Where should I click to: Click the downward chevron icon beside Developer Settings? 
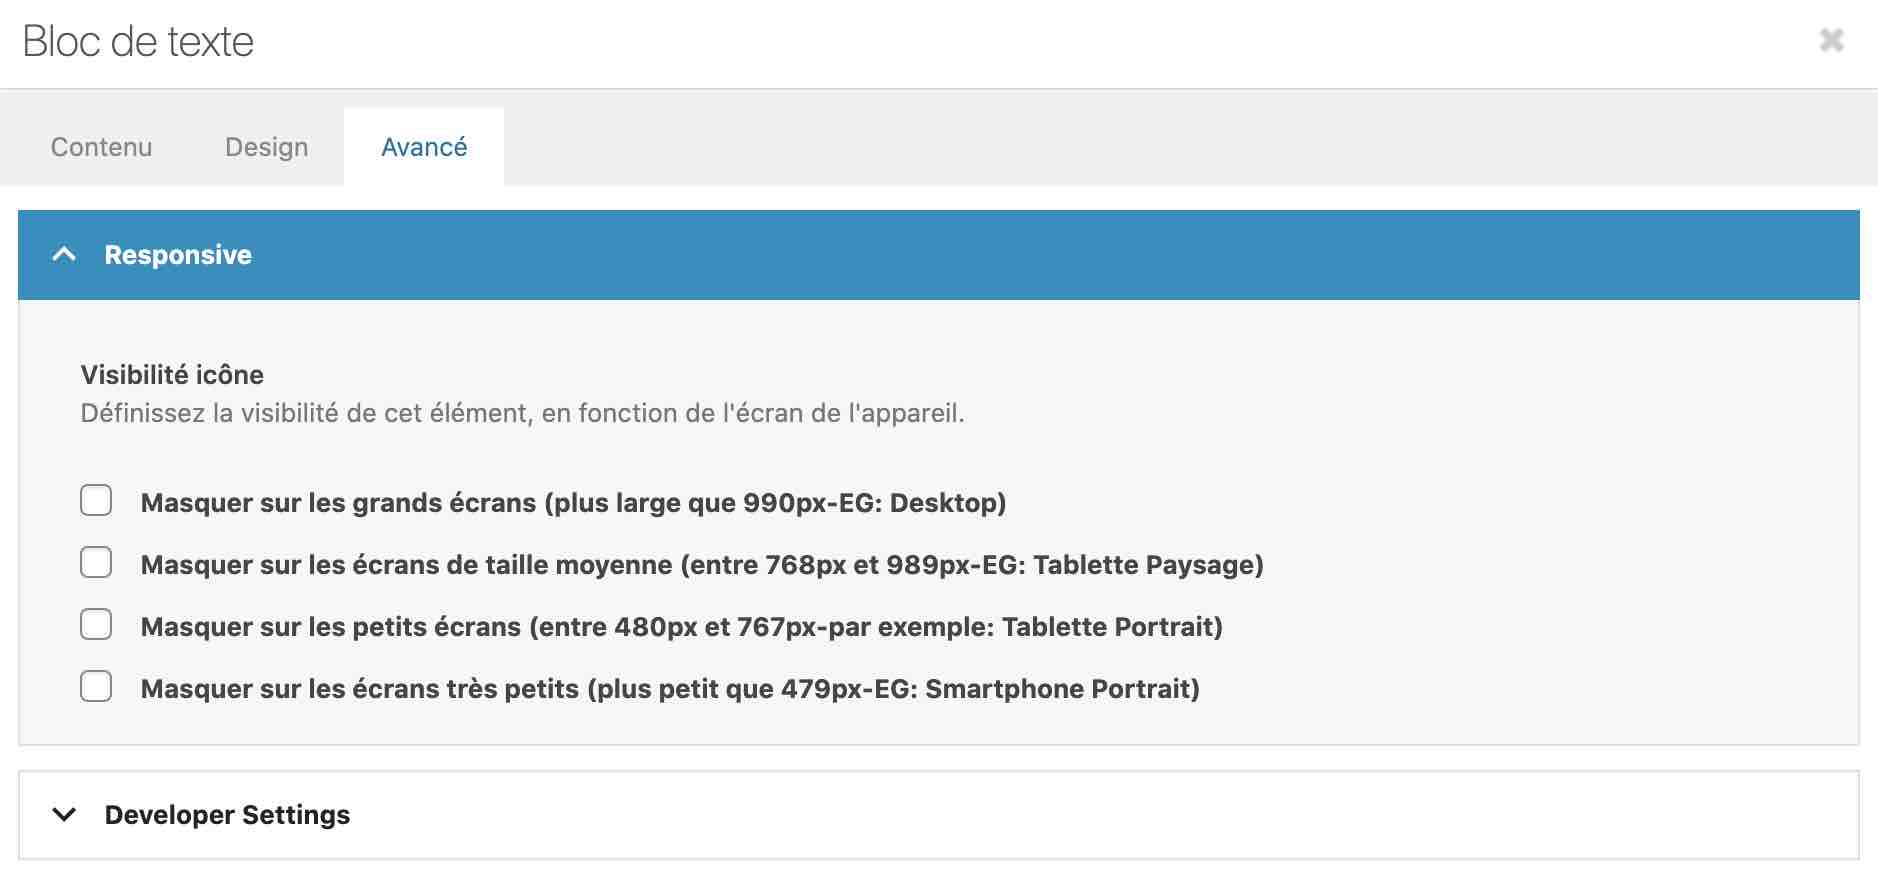(66, 815)
